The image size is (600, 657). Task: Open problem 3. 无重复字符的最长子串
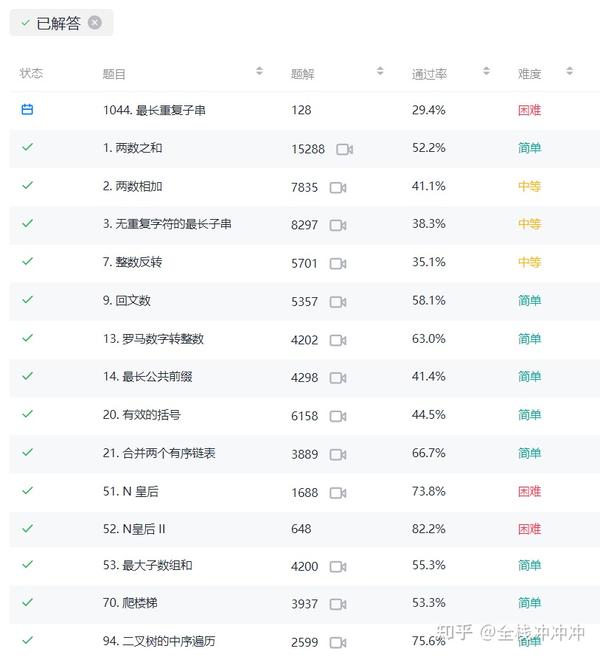pyautogui.click(x=167, y=224)
